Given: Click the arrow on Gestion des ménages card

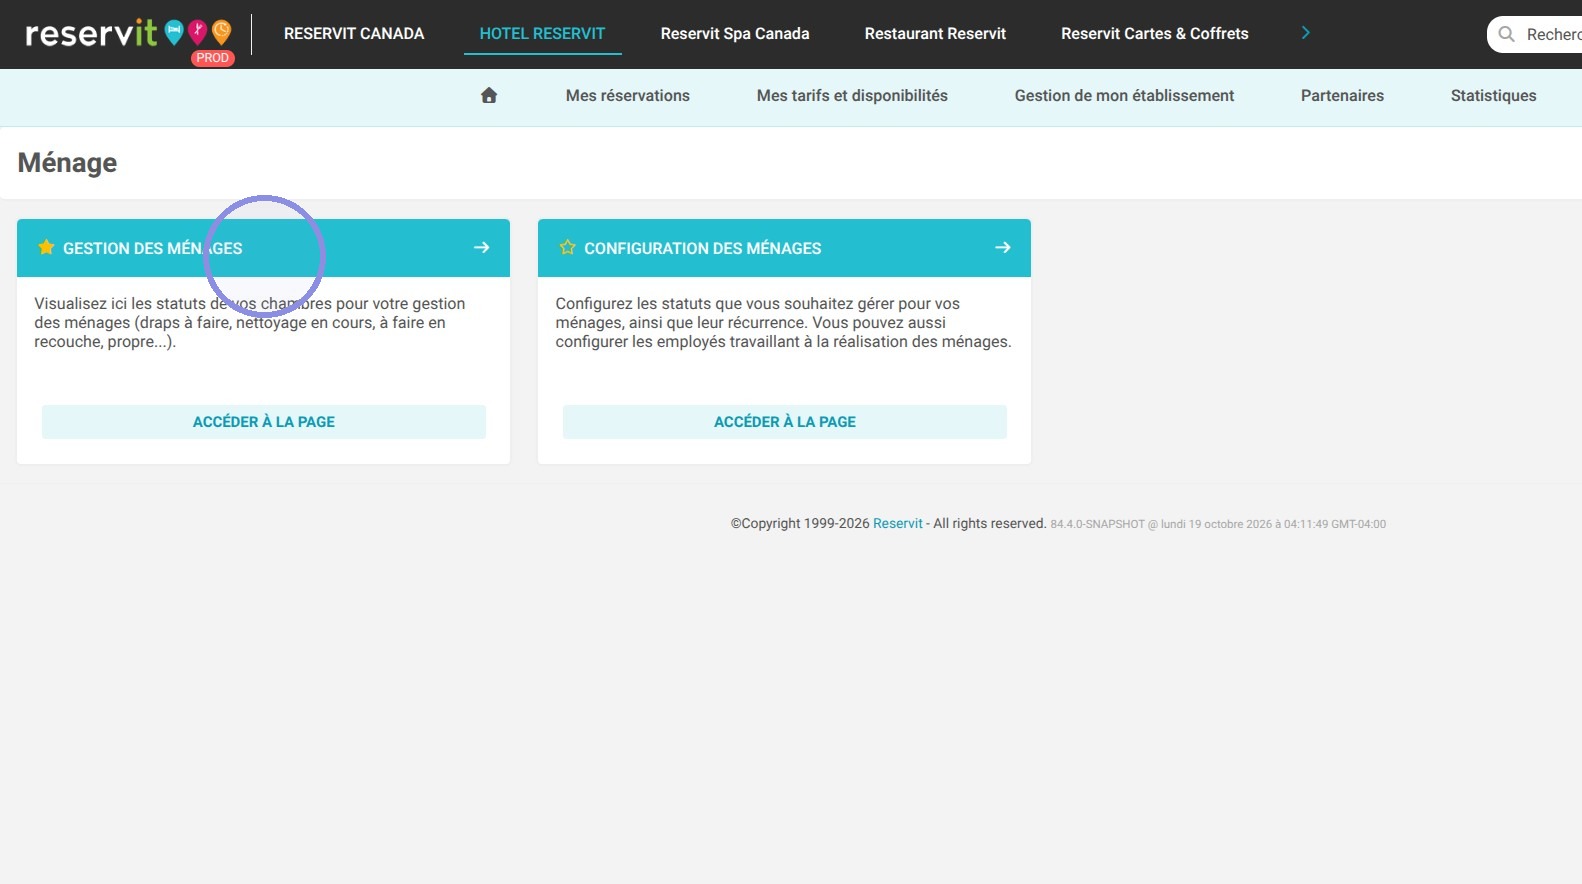Looking at the screenshot, I should pyautogui.click(x=482, y=247).
